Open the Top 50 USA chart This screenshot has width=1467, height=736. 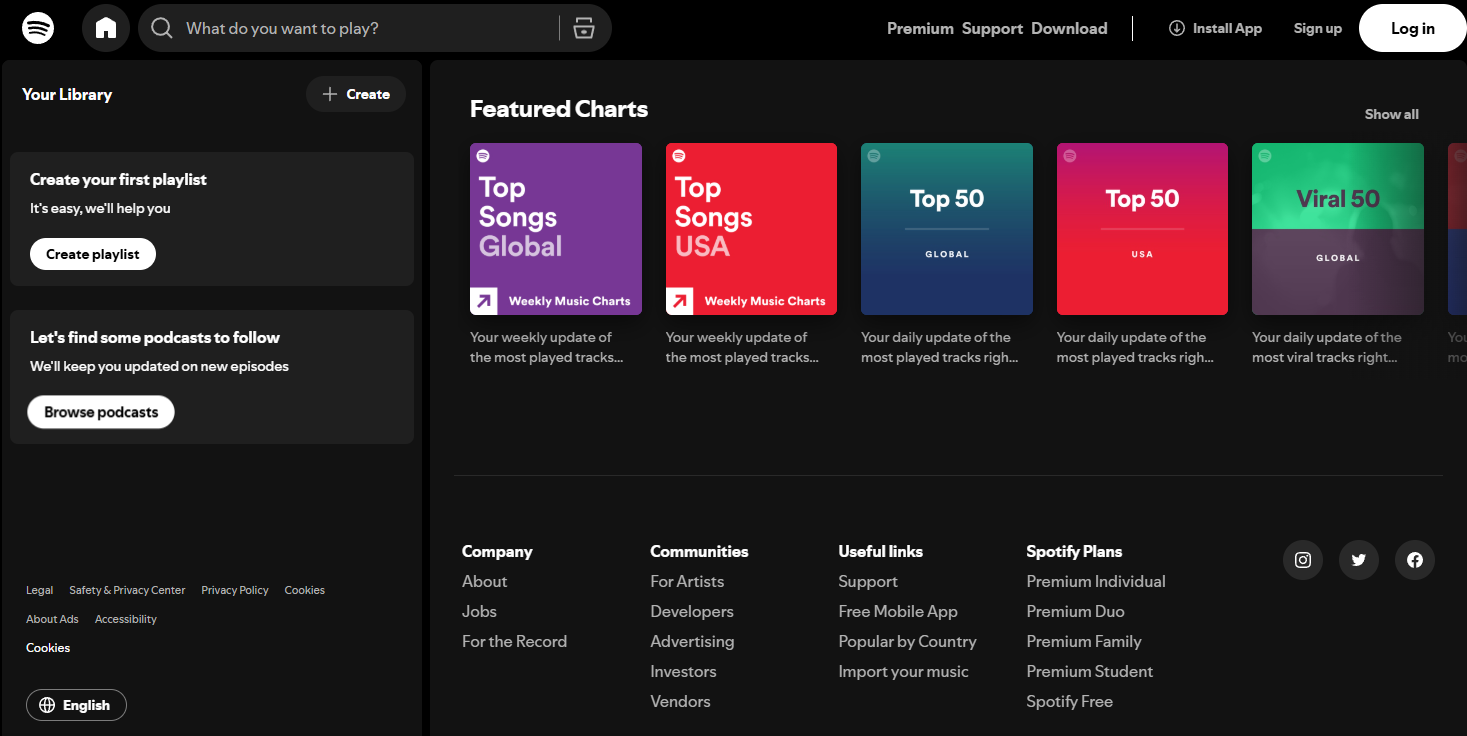click(x=1142, y=229)
